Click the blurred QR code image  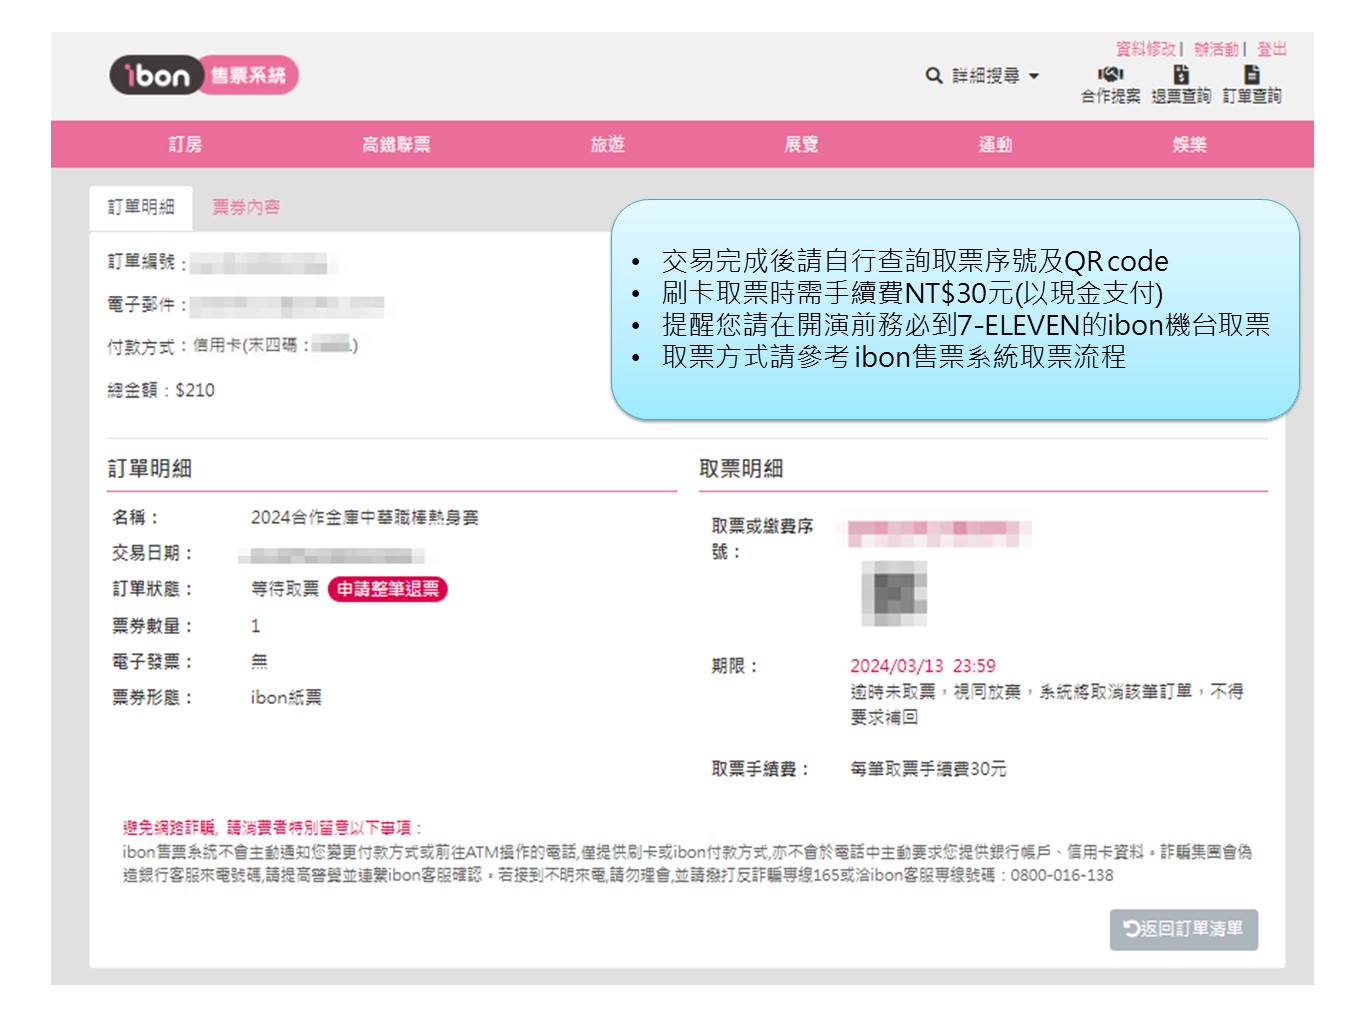(895, 593)
